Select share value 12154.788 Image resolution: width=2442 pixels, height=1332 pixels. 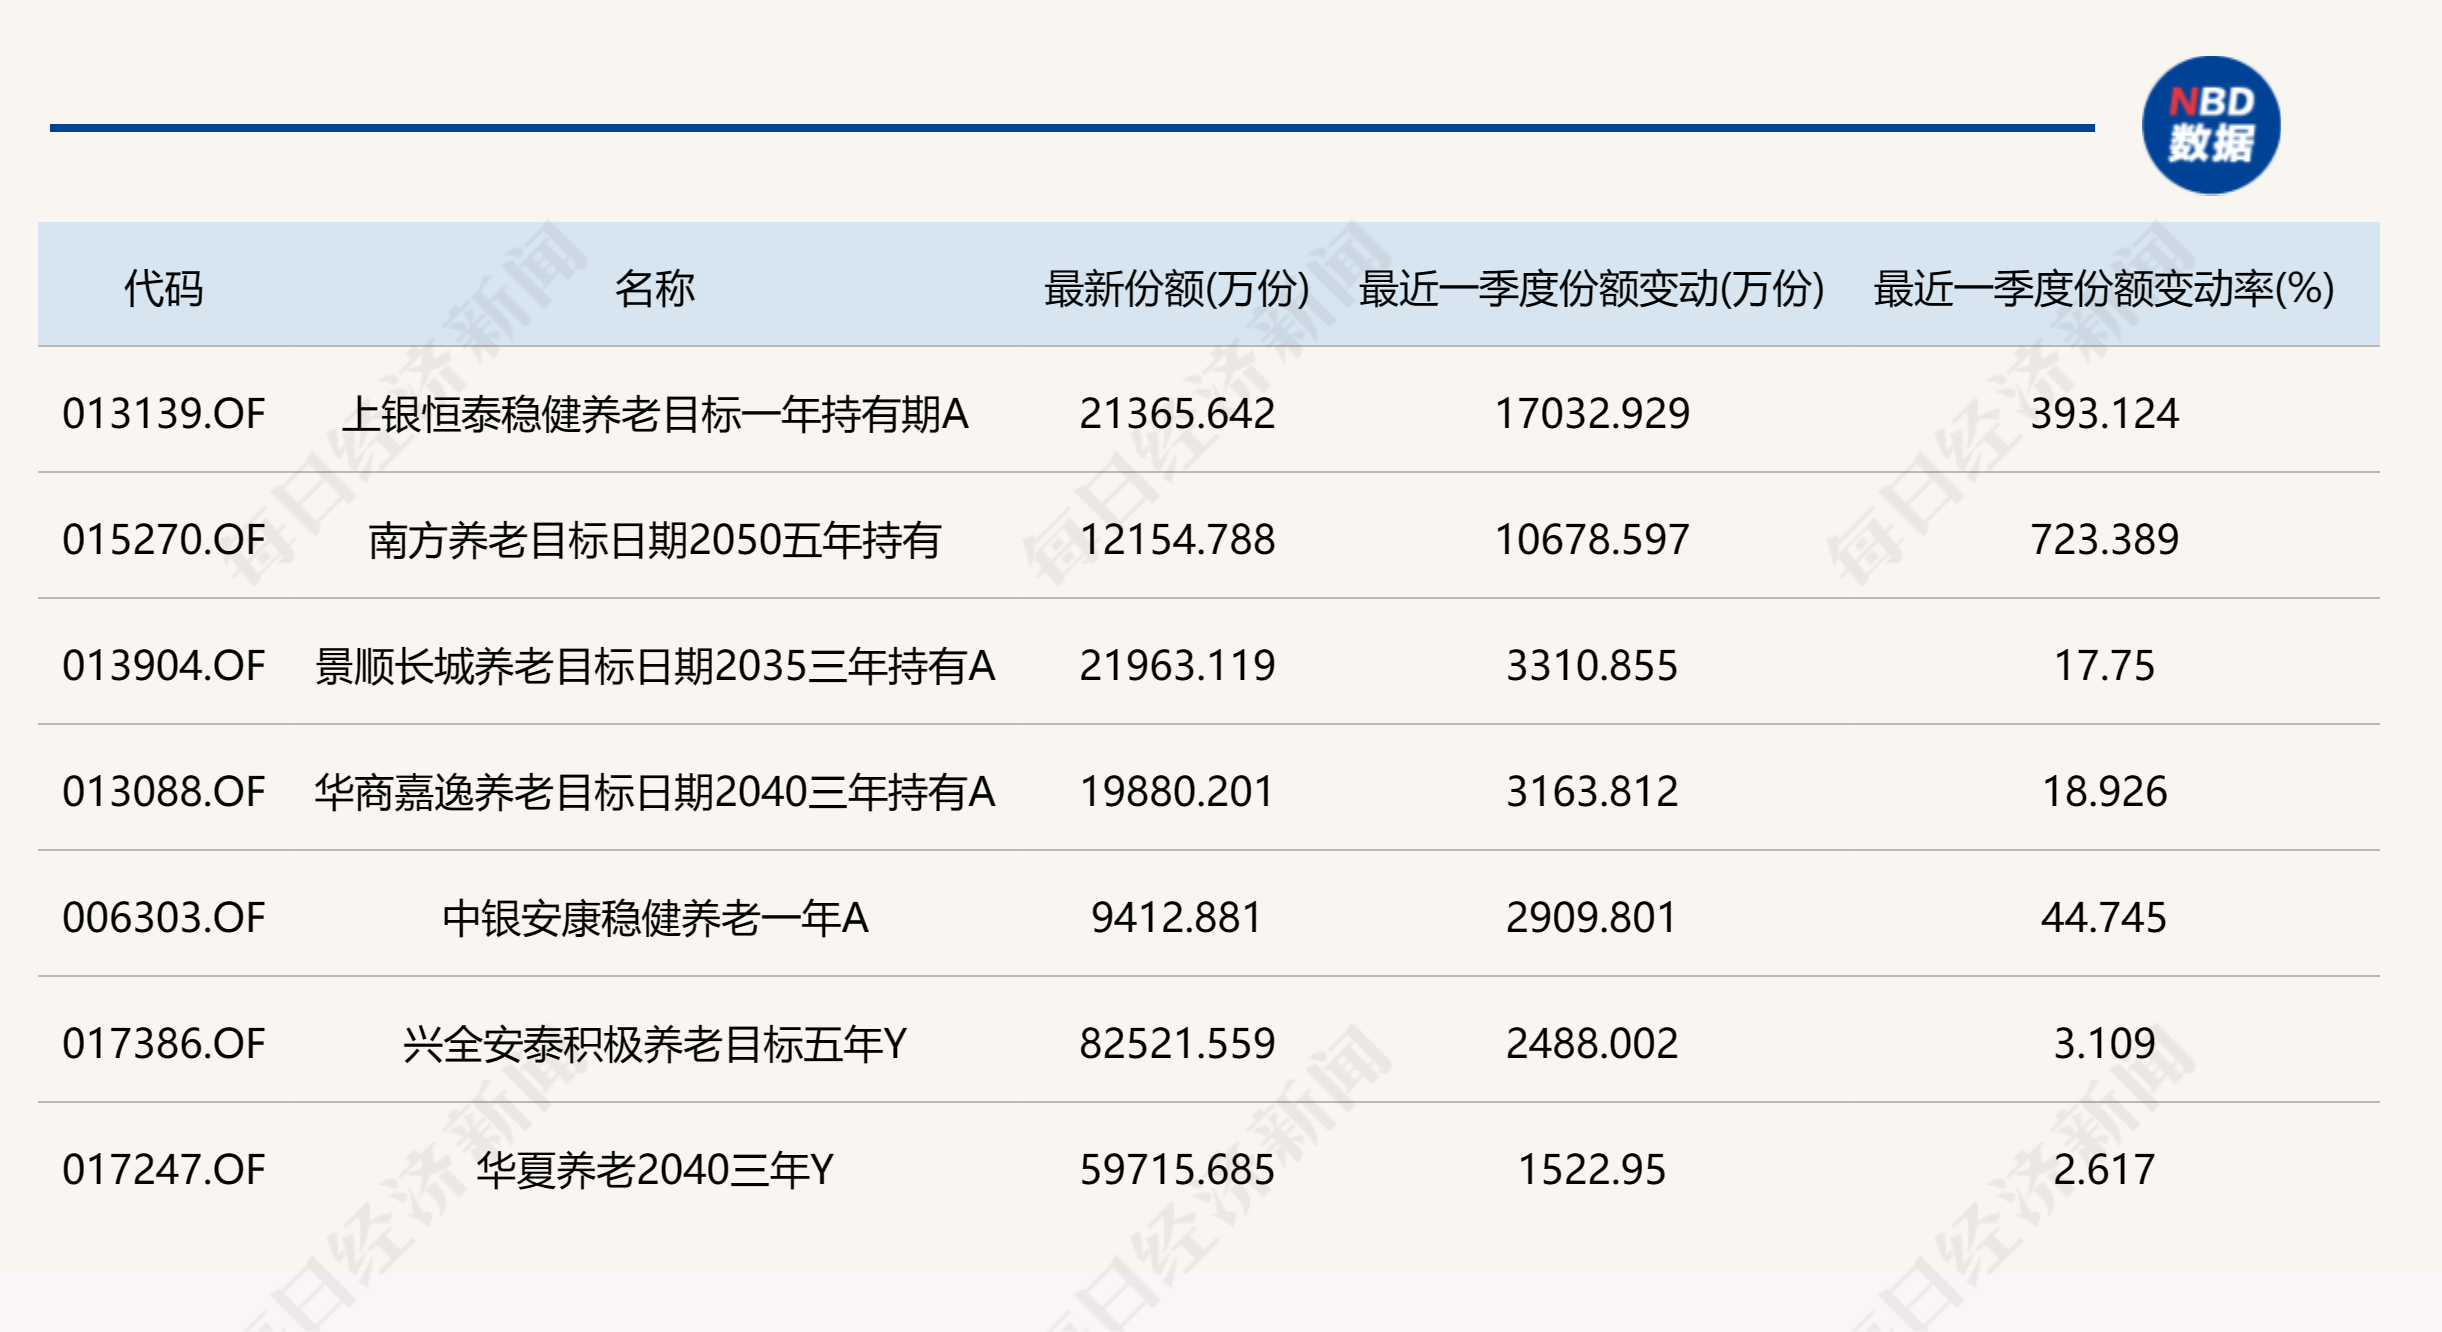1177,539
